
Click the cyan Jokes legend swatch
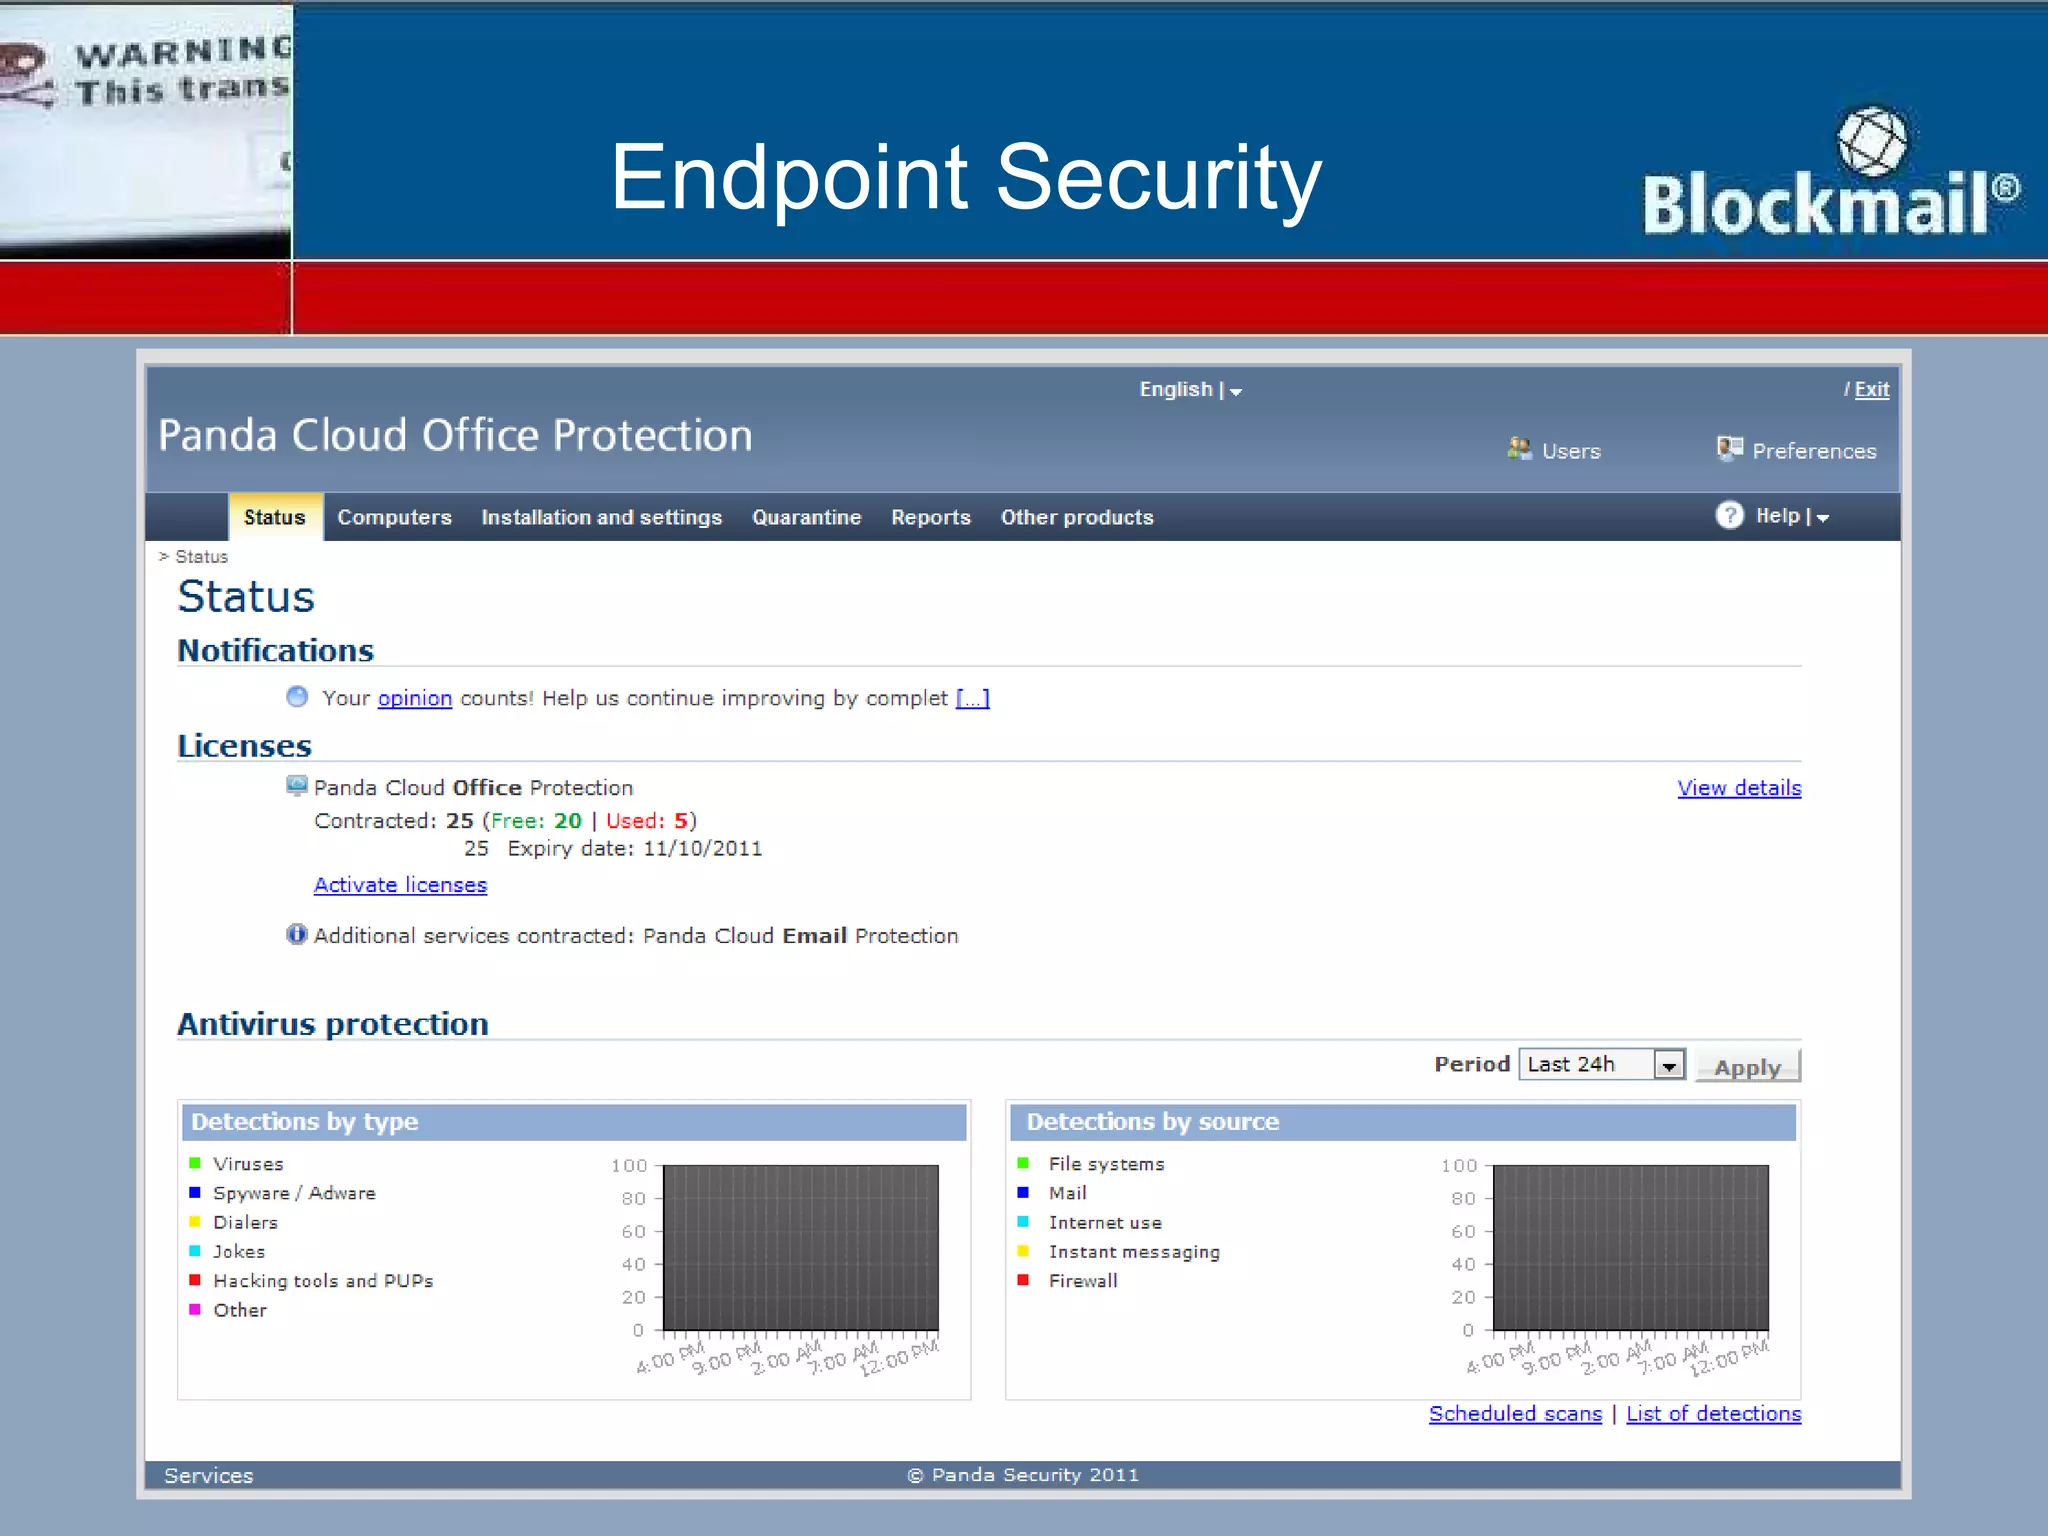point(195,1251)
